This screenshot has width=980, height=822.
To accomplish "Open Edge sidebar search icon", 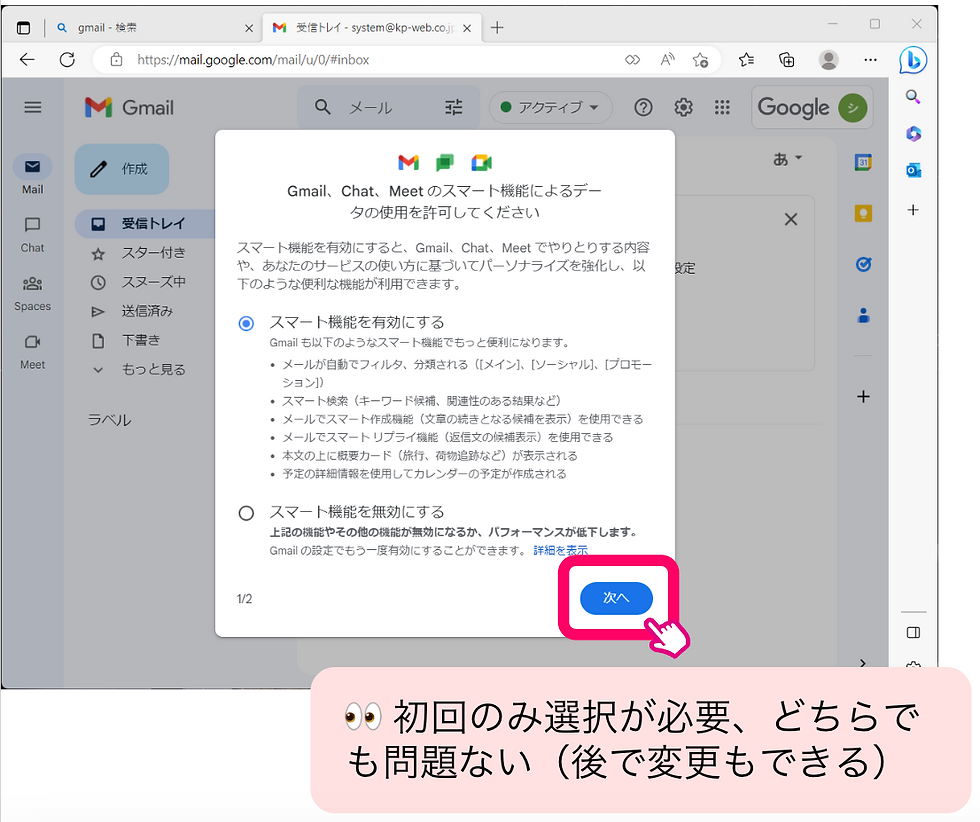I will click(913, 97).
